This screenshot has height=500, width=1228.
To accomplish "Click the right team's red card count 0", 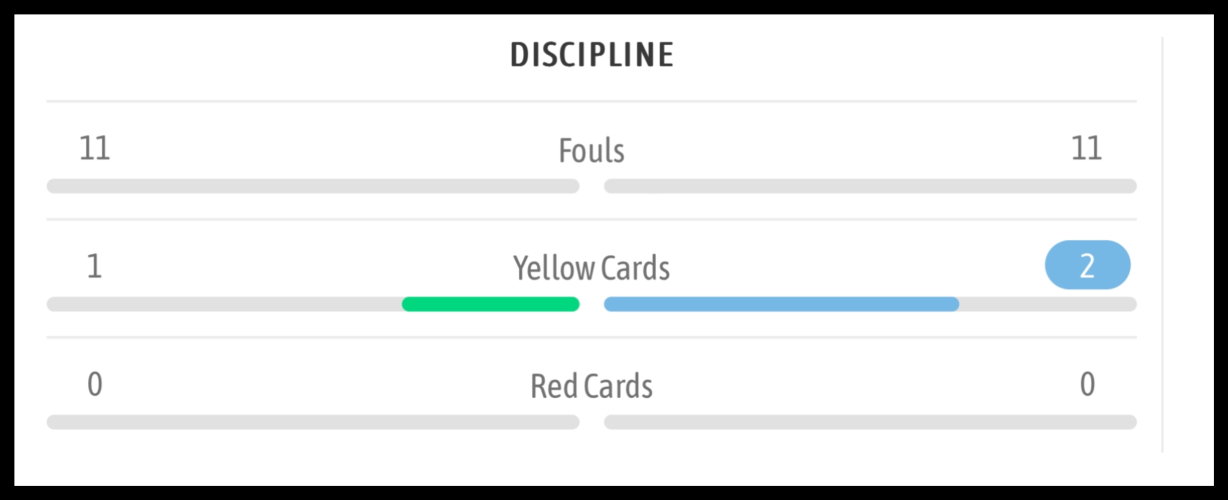I will click(x=1087, y=385).
